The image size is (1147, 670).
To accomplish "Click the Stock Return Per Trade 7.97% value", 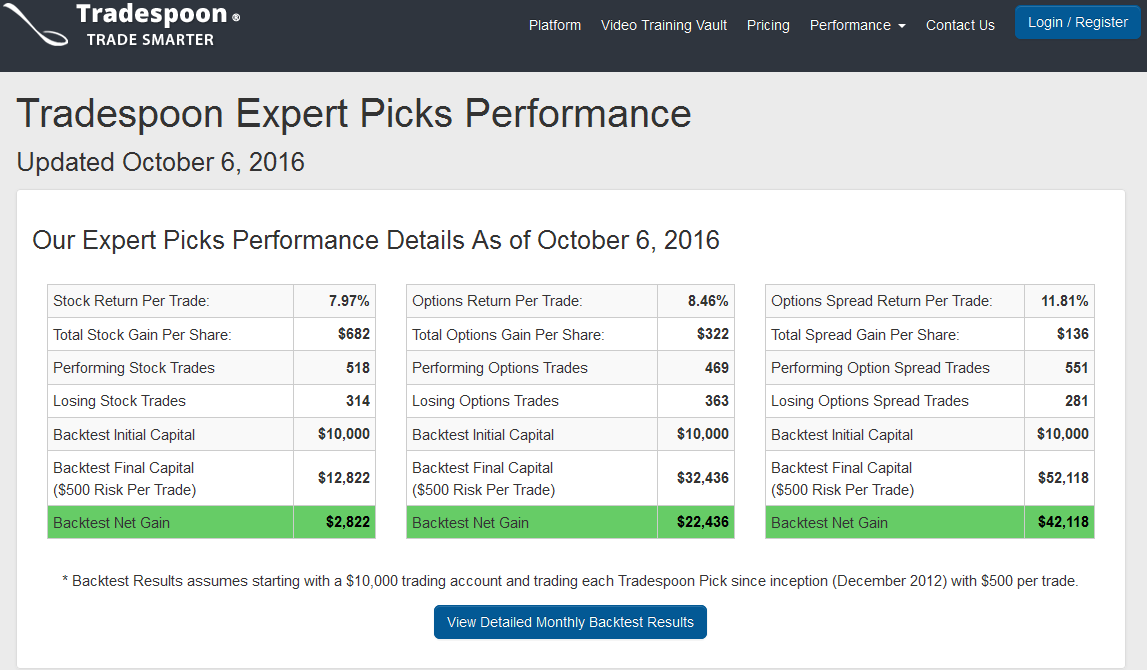I will coord(349,301).
